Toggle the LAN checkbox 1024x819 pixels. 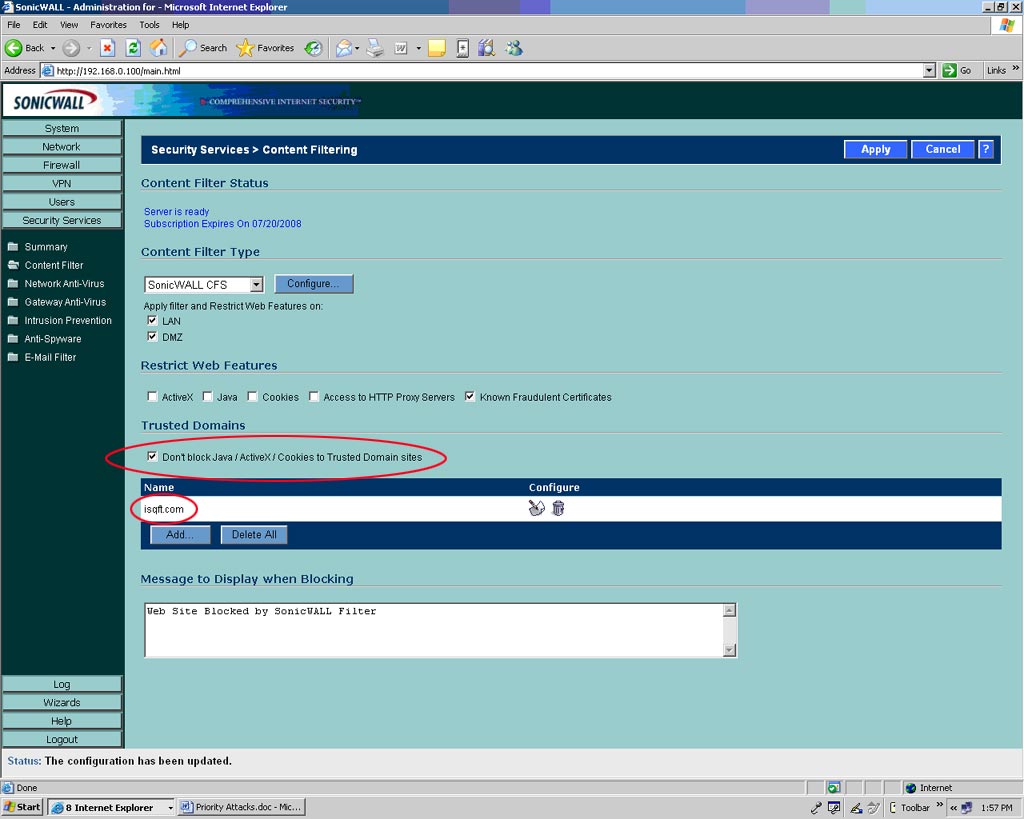click(x=152, y=320)
